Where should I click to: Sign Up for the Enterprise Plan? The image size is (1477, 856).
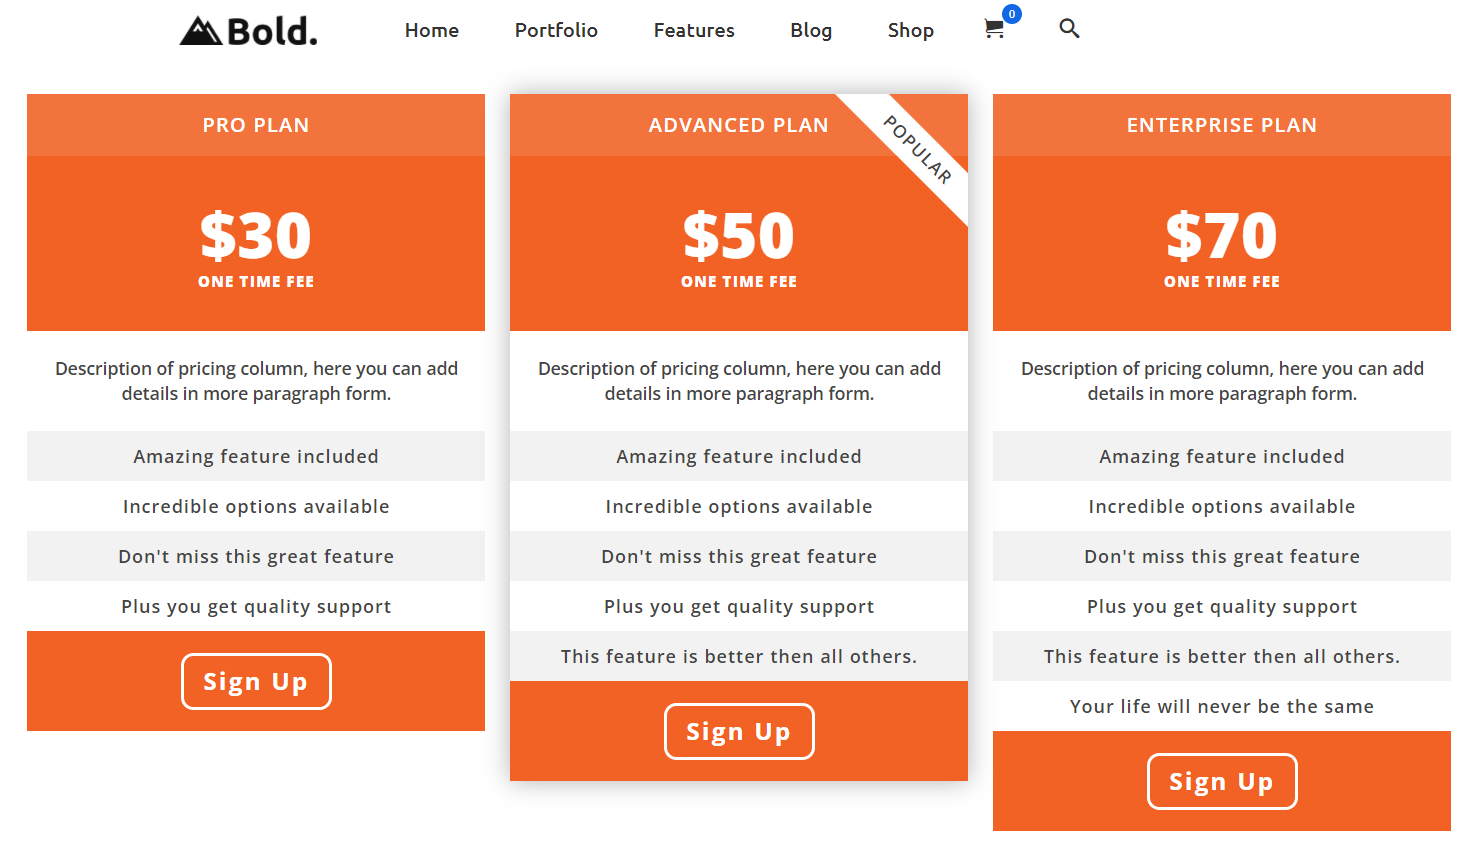[x=1222, y=781]
